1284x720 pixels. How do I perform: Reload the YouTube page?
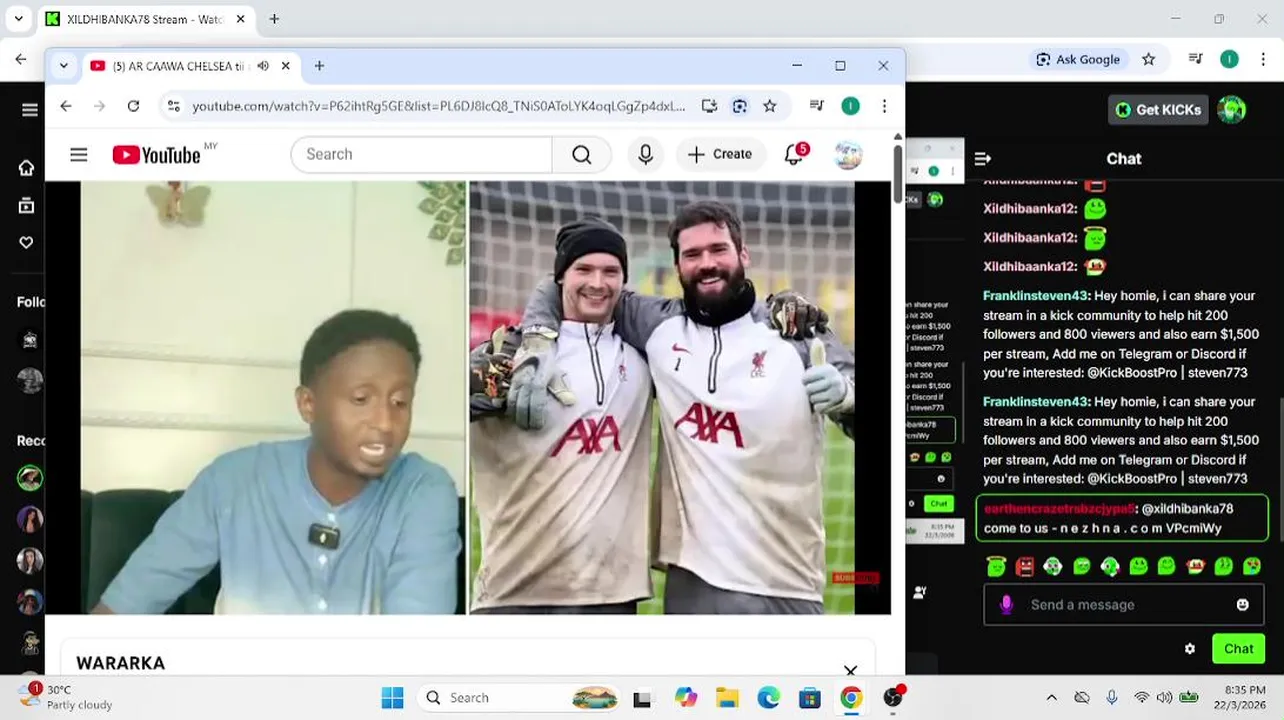point(133,106)
